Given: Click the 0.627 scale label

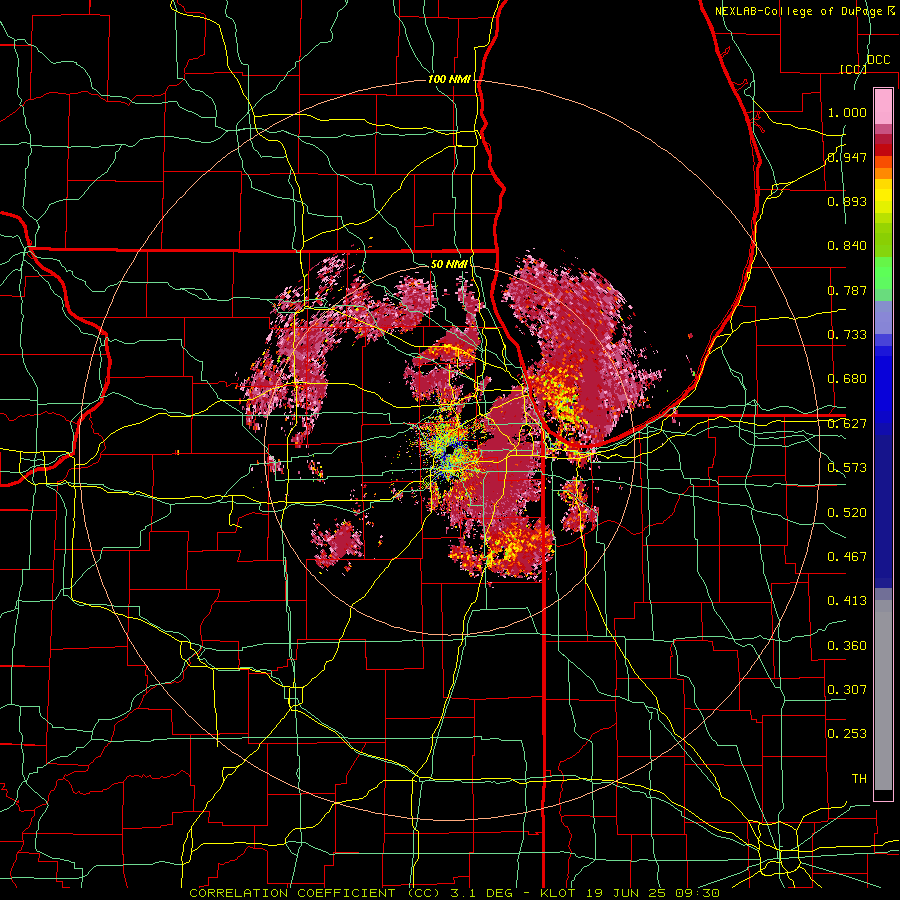Looking at the screenshot, I should click(847, 424).
